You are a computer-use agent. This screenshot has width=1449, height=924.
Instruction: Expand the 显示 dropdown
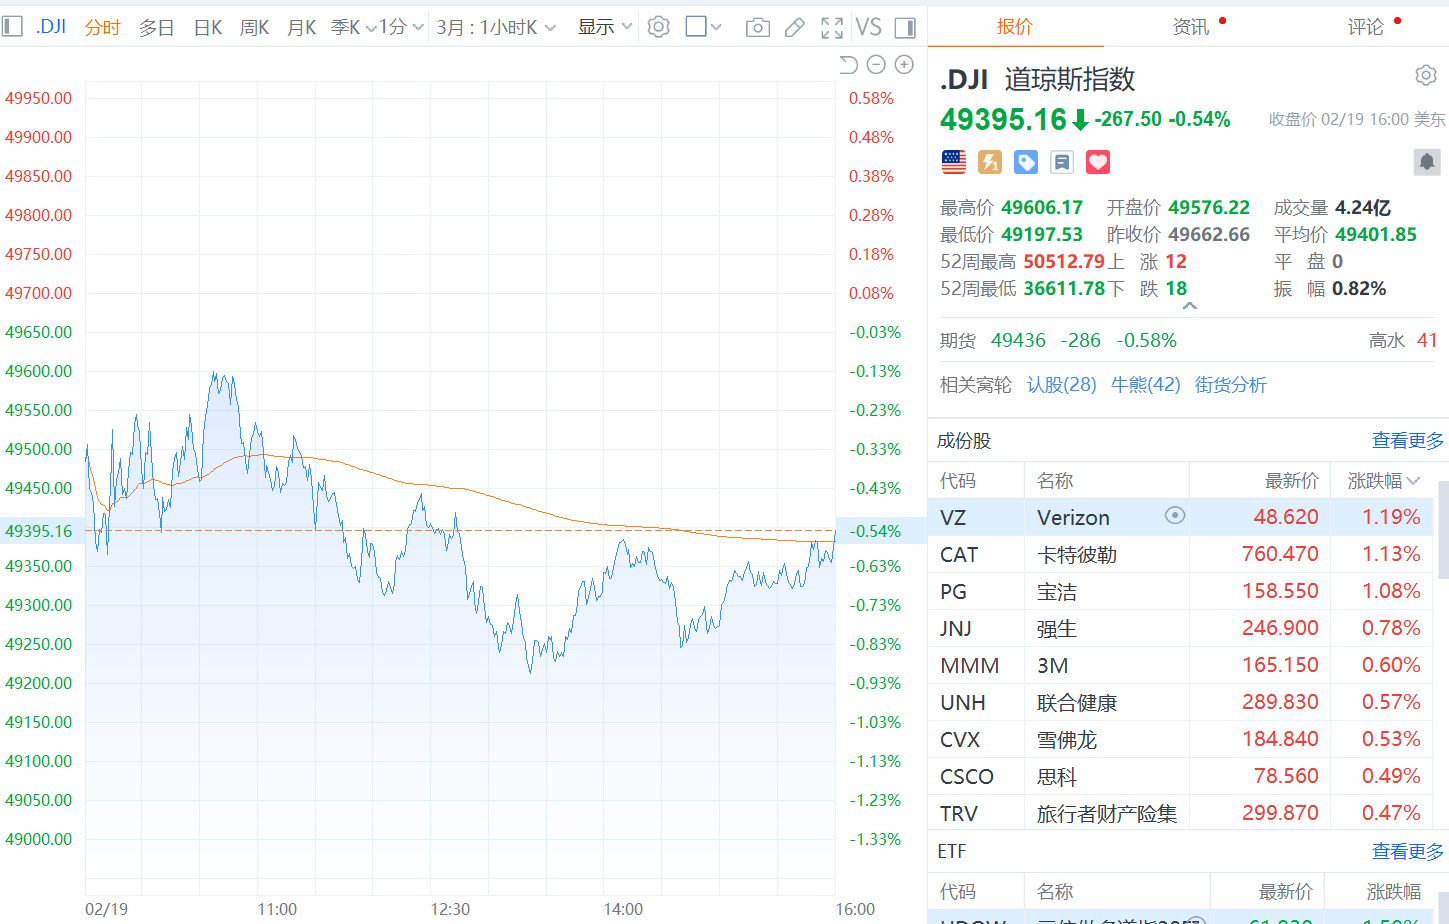tap(605, 27)
